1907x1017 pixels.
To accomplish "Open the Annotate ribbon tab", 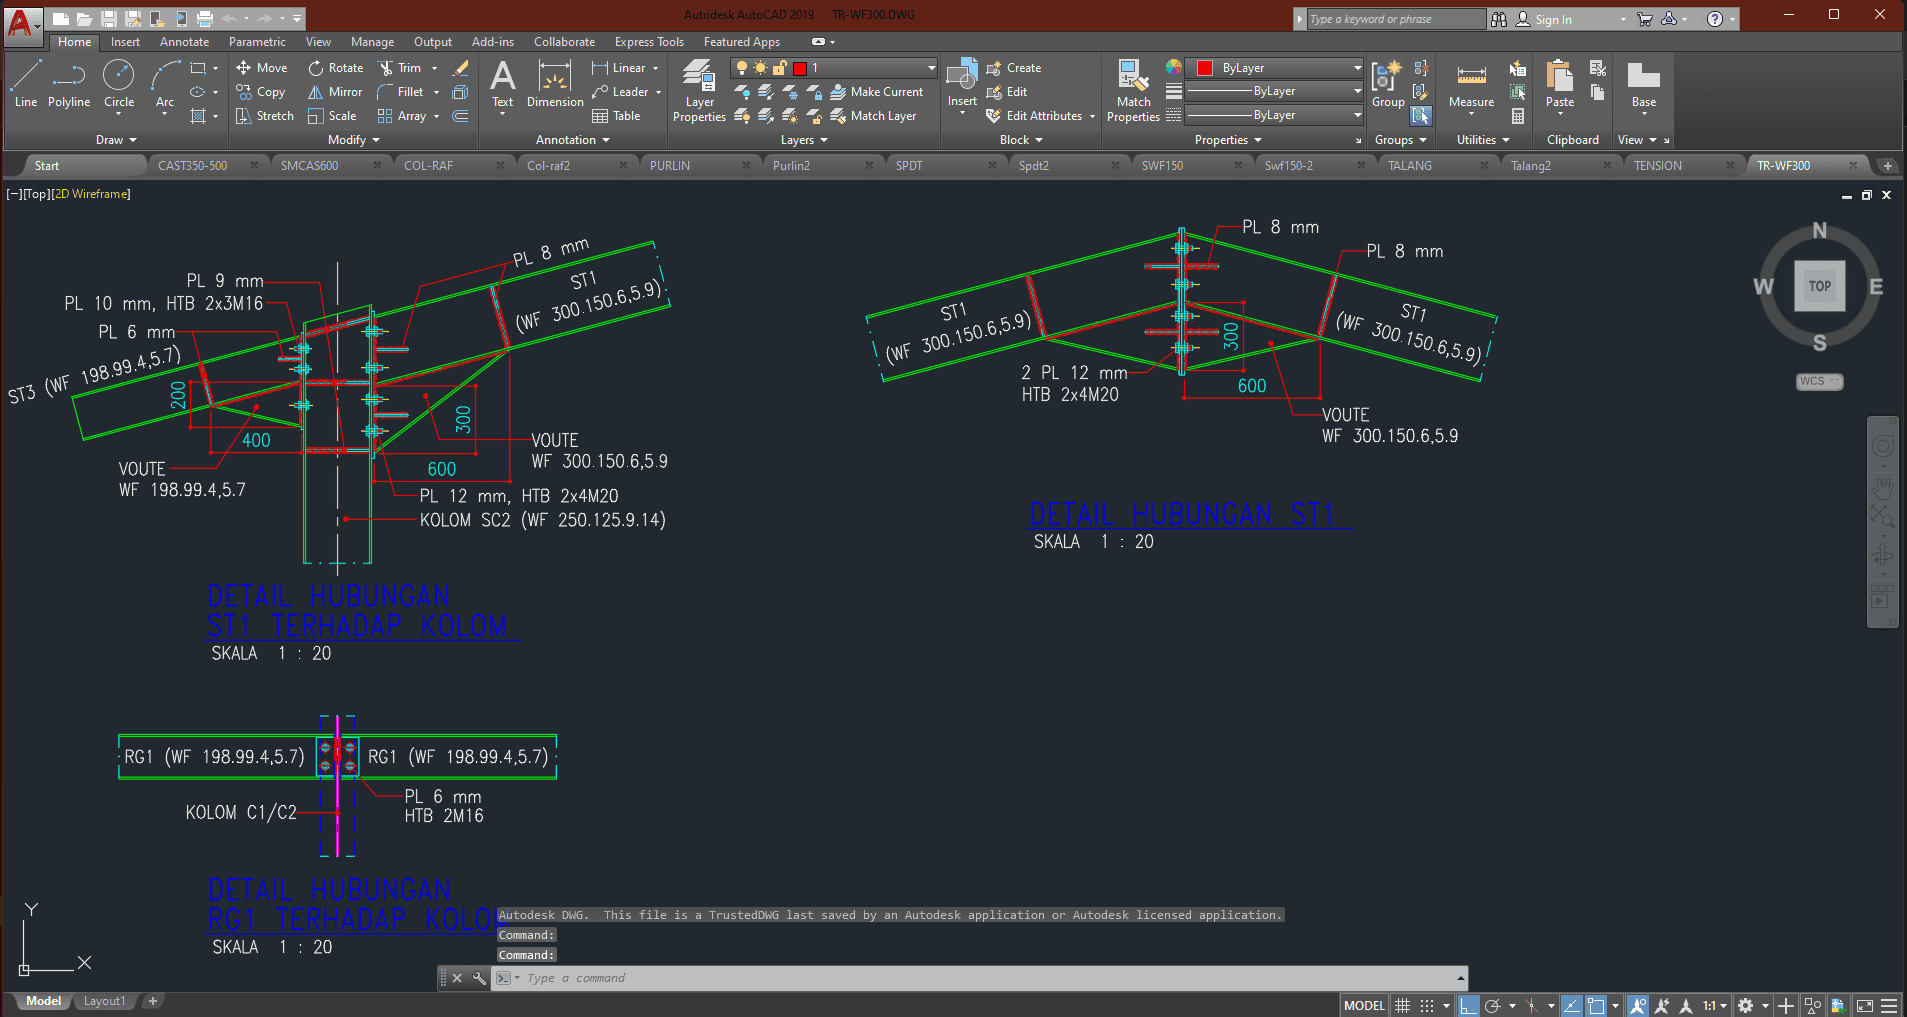I will 184,42.
